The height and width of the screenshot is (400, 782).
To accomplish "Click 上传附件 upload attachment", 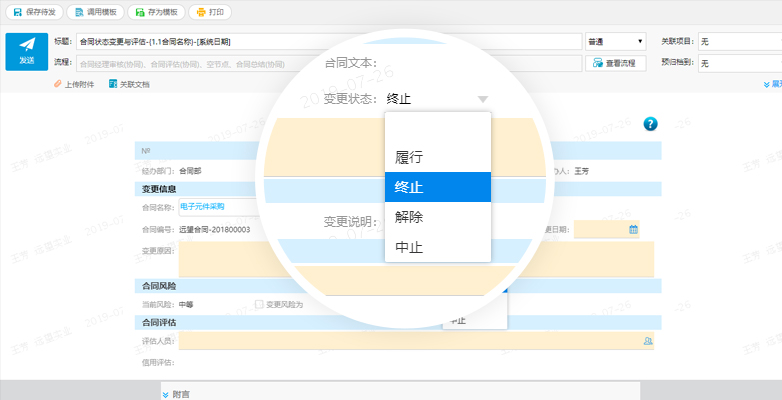I will (x=74, y=85).
